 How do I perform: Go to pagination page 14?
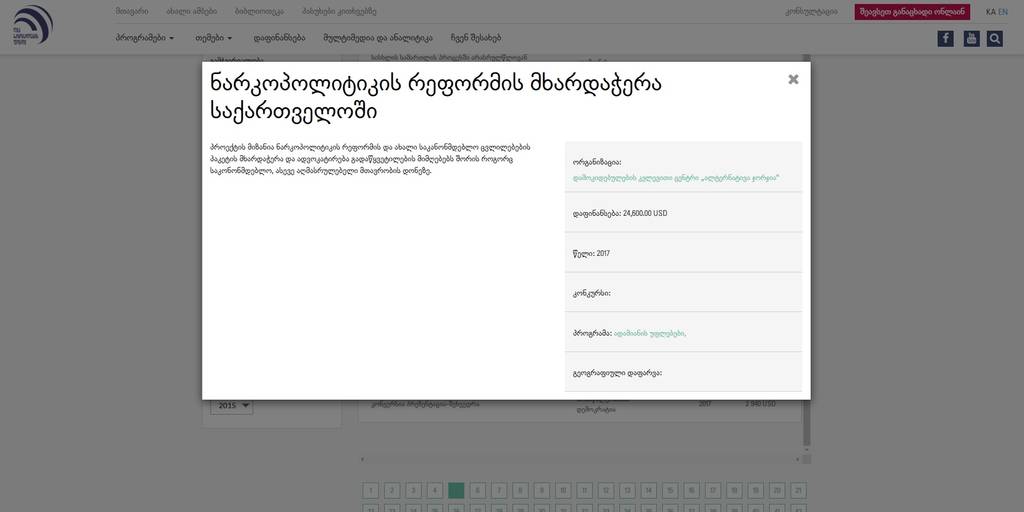648,490
